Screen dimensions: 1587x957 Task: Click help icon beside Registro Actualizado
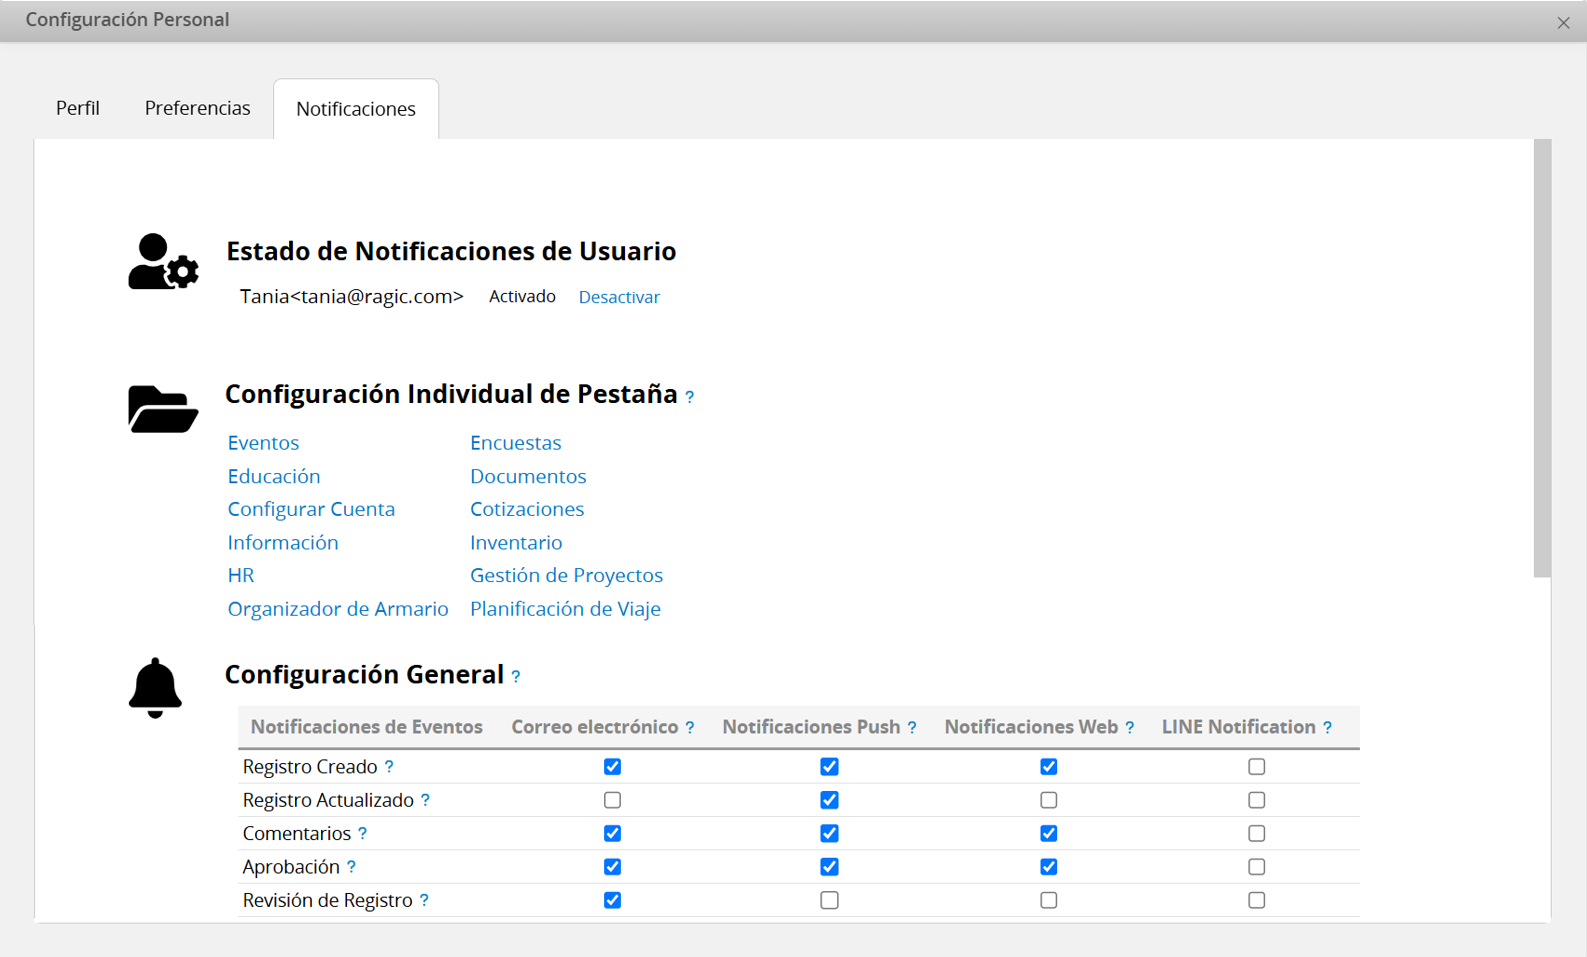[x=425, y=800]
